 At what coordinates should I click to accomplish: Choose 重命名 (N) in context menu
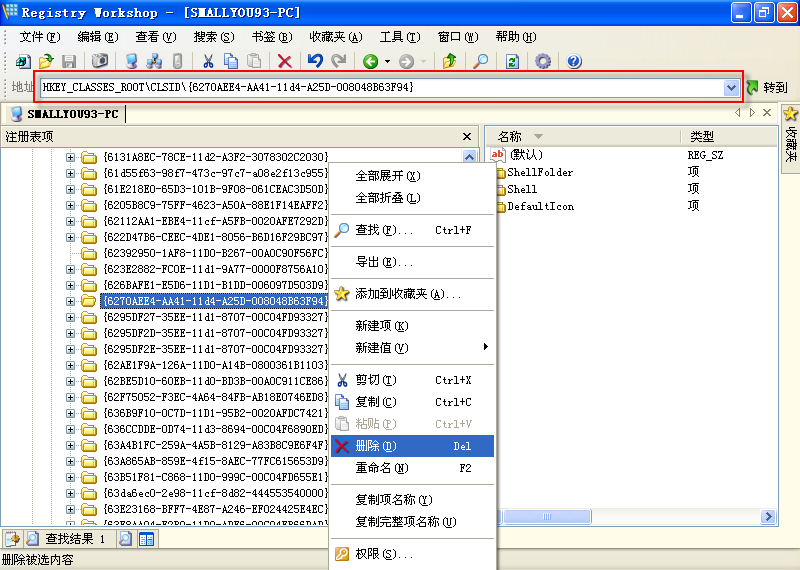pos(413,468)
